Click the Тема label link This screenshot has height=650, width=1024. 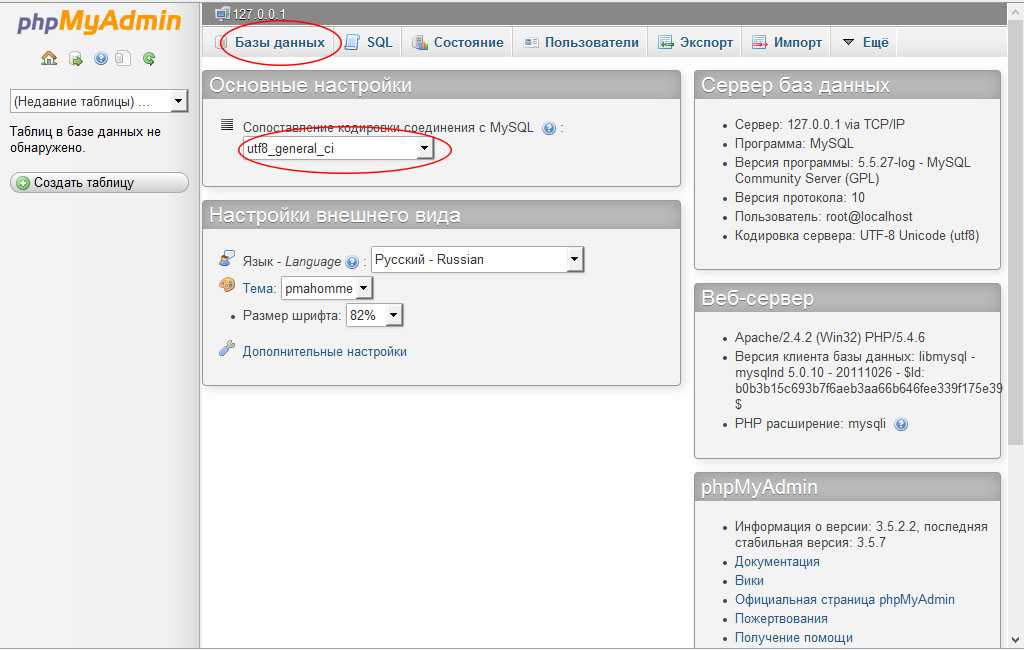coord(259,288)
